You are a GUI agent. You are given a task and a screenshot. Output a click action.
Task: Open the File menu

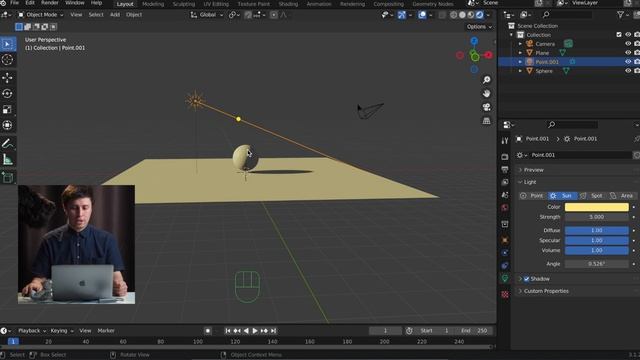click(15, 3)
